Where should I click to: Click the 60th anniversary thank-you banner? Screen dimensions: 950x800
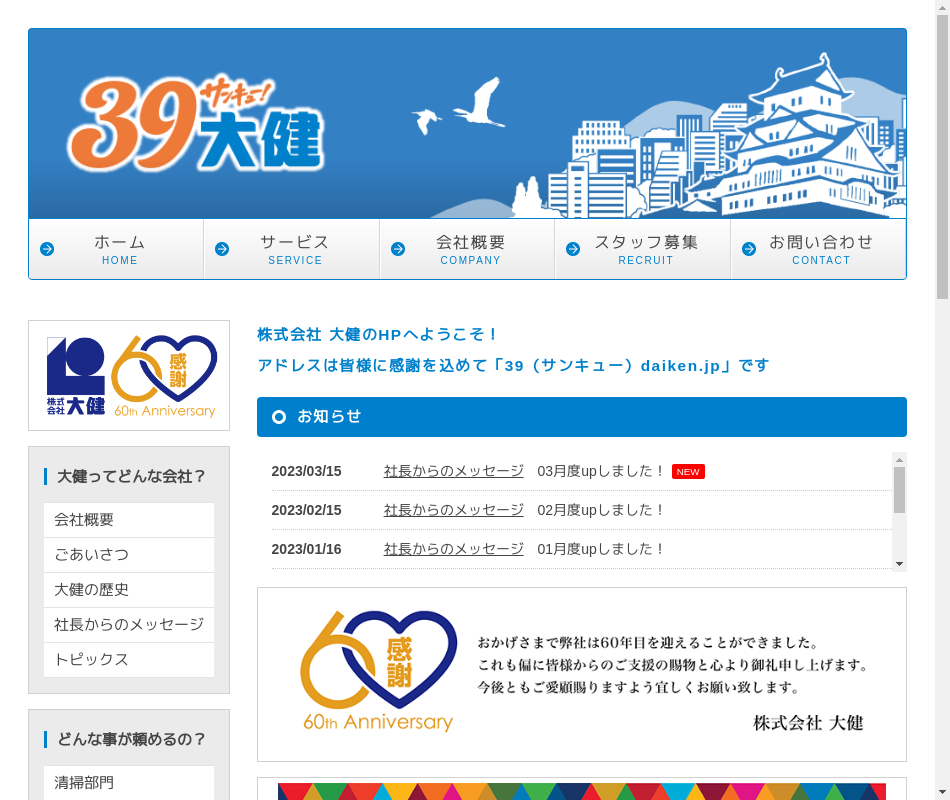click(582, 674)
